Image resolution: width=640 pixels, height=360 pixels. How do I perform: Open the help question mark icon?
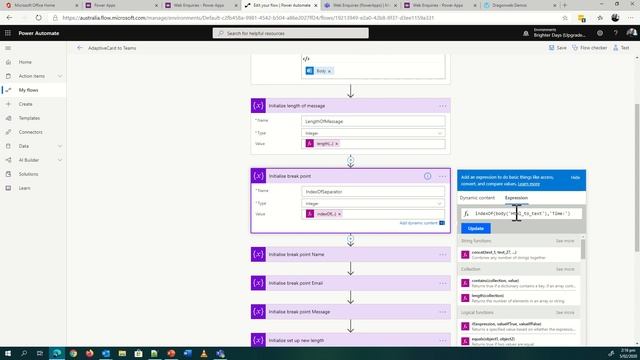[616, 33]
